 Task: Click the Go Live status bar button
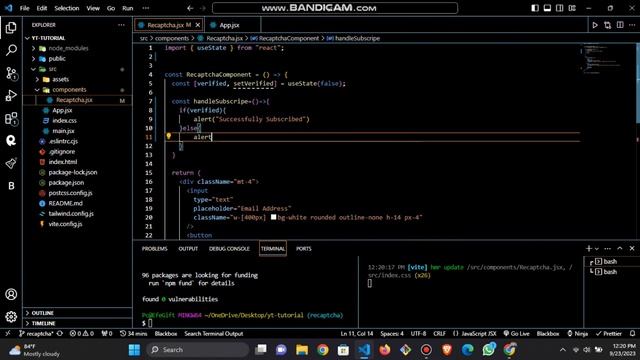click(516, 333)
